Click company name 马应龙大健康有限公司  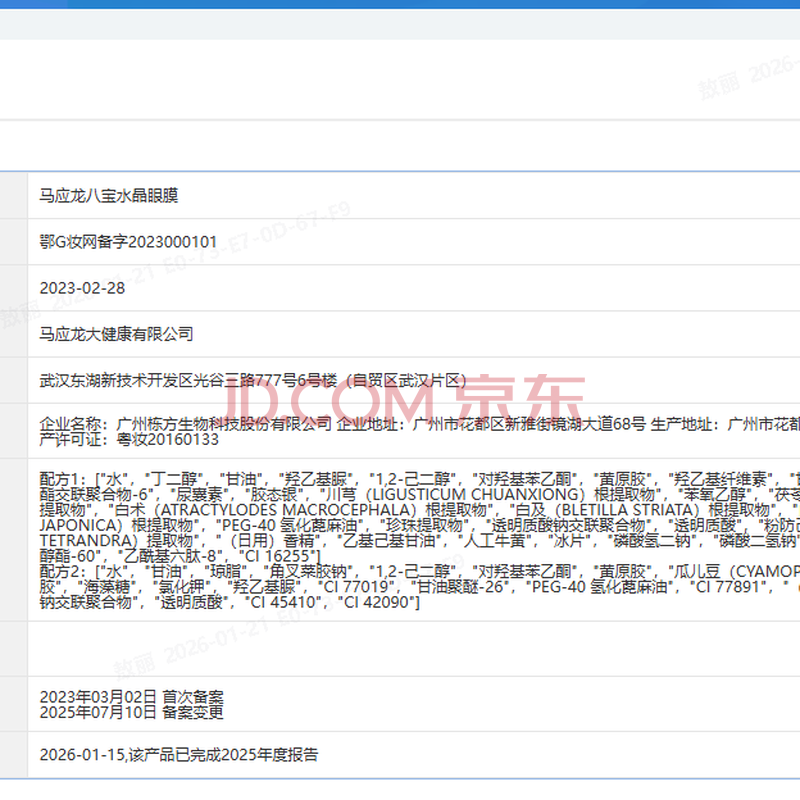[116, 334]
